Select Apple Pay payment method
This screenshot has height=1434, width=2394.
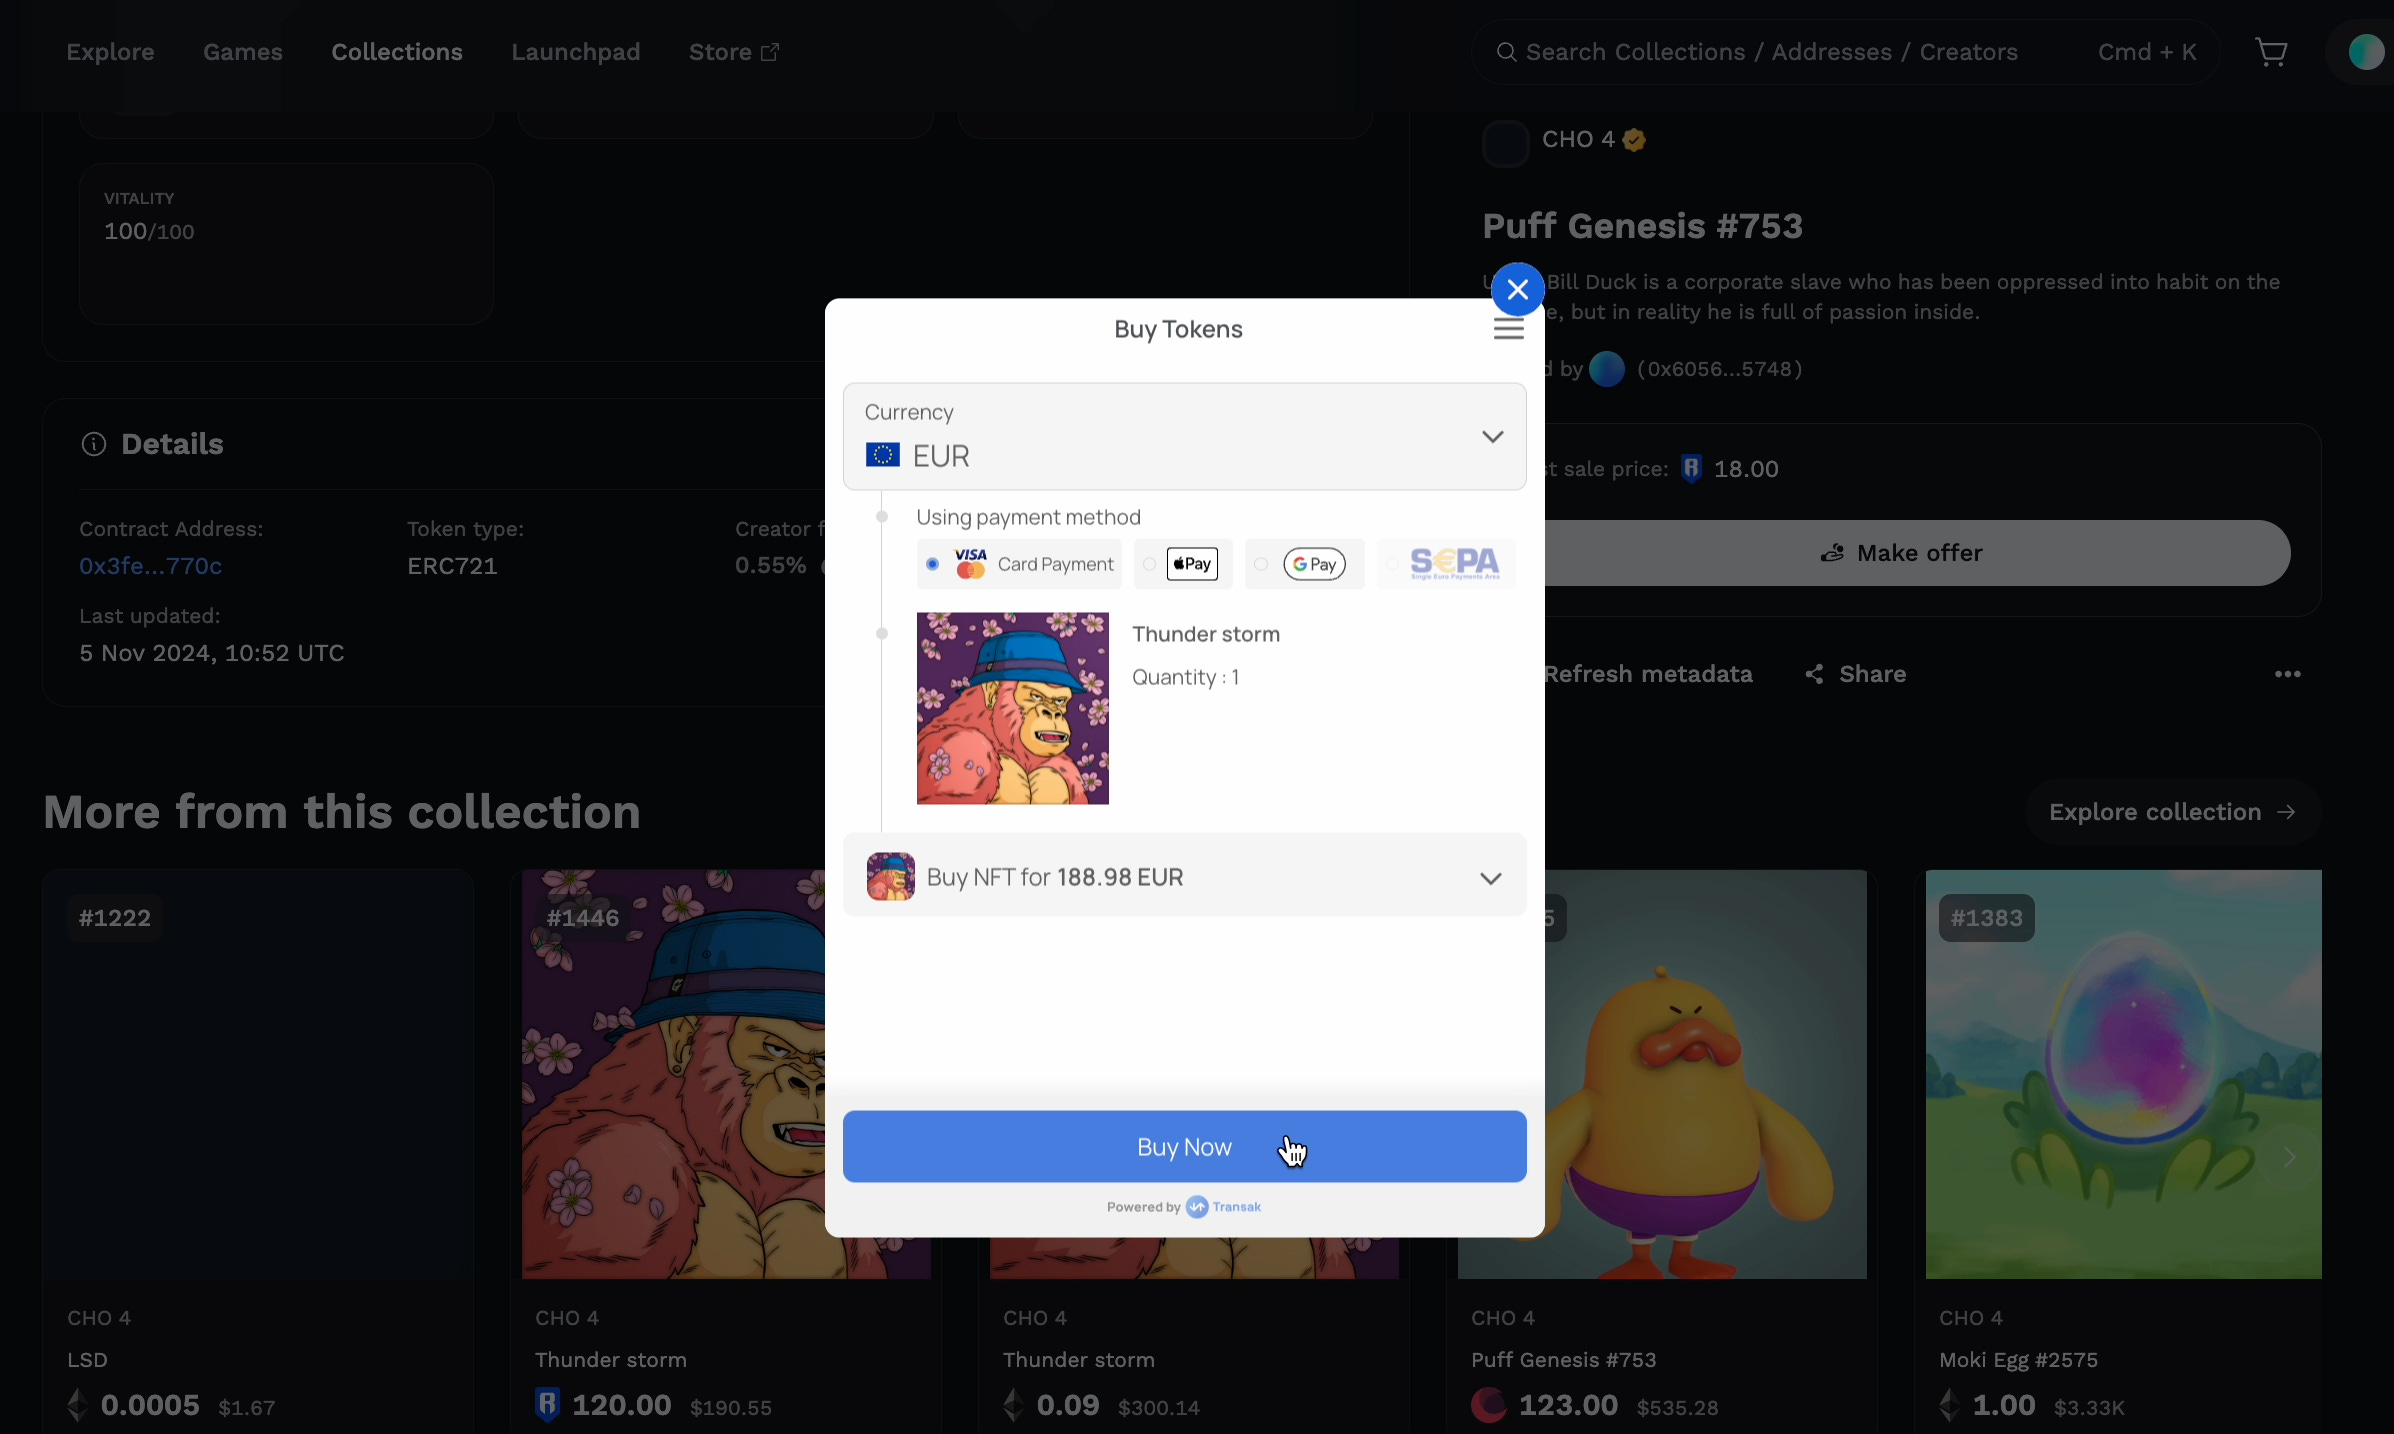tap(1183, 564)
